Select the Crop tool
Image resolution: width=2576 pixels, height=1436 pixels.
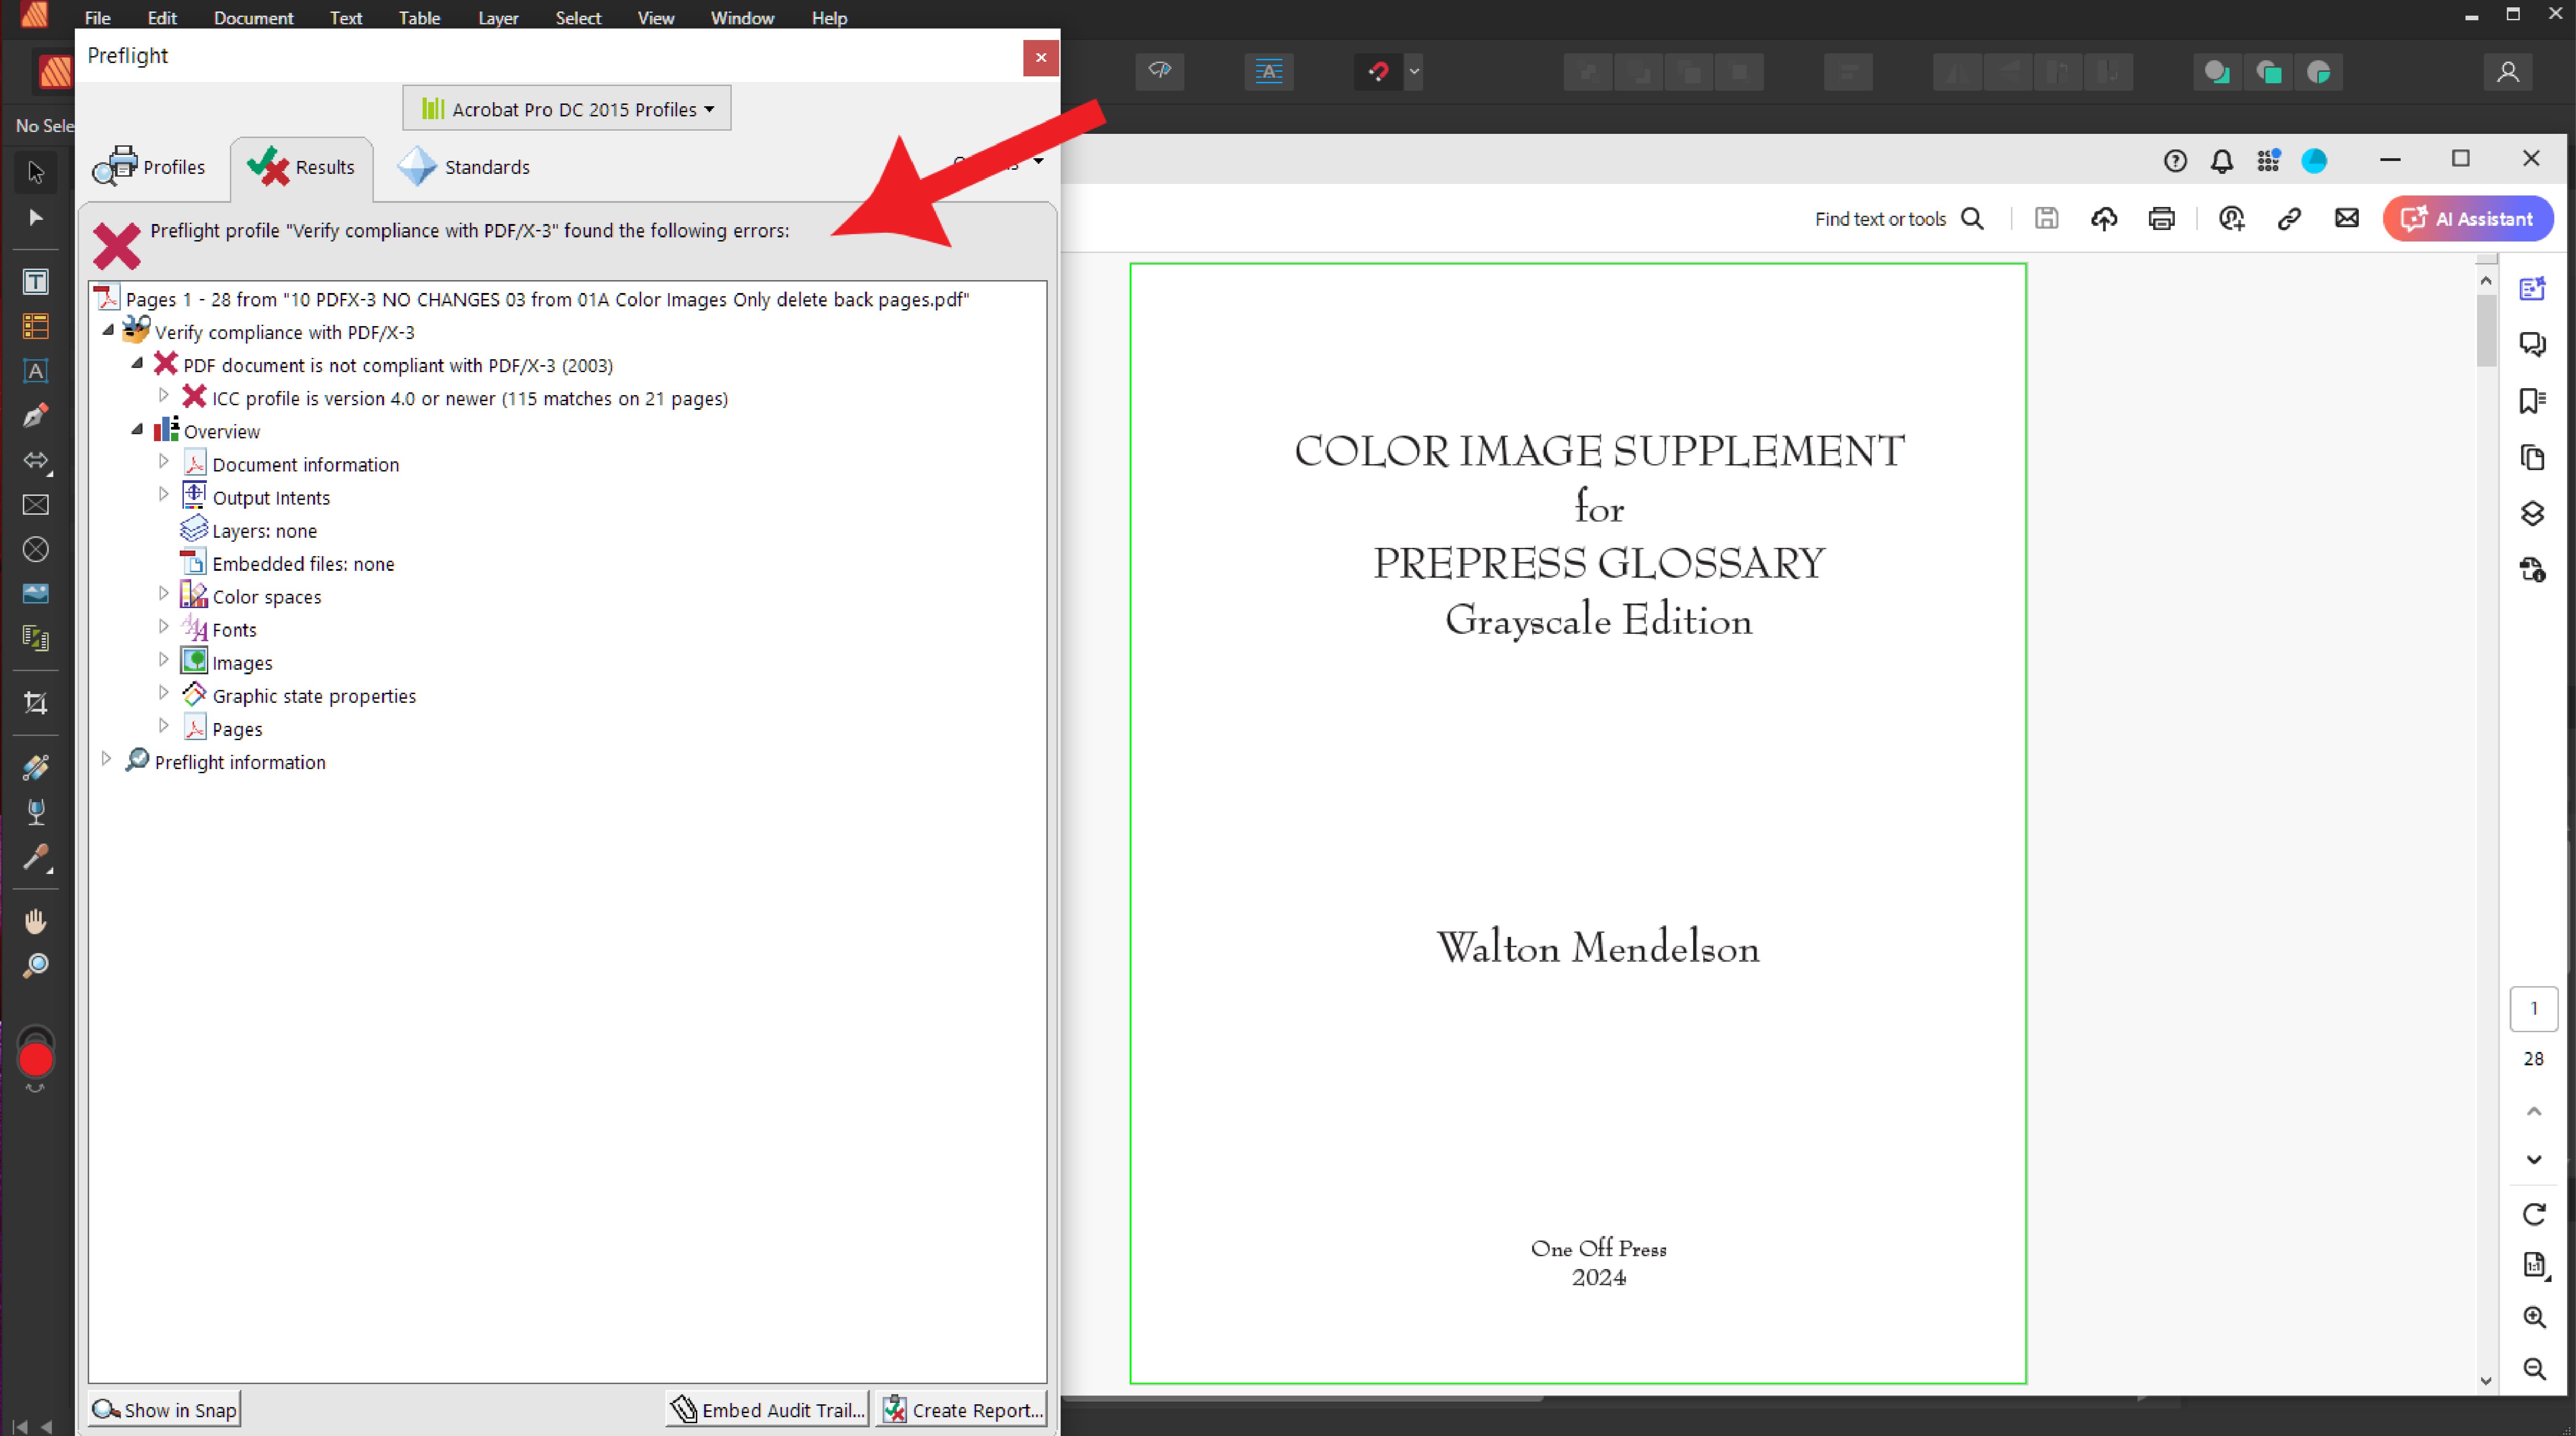point(36,703)
